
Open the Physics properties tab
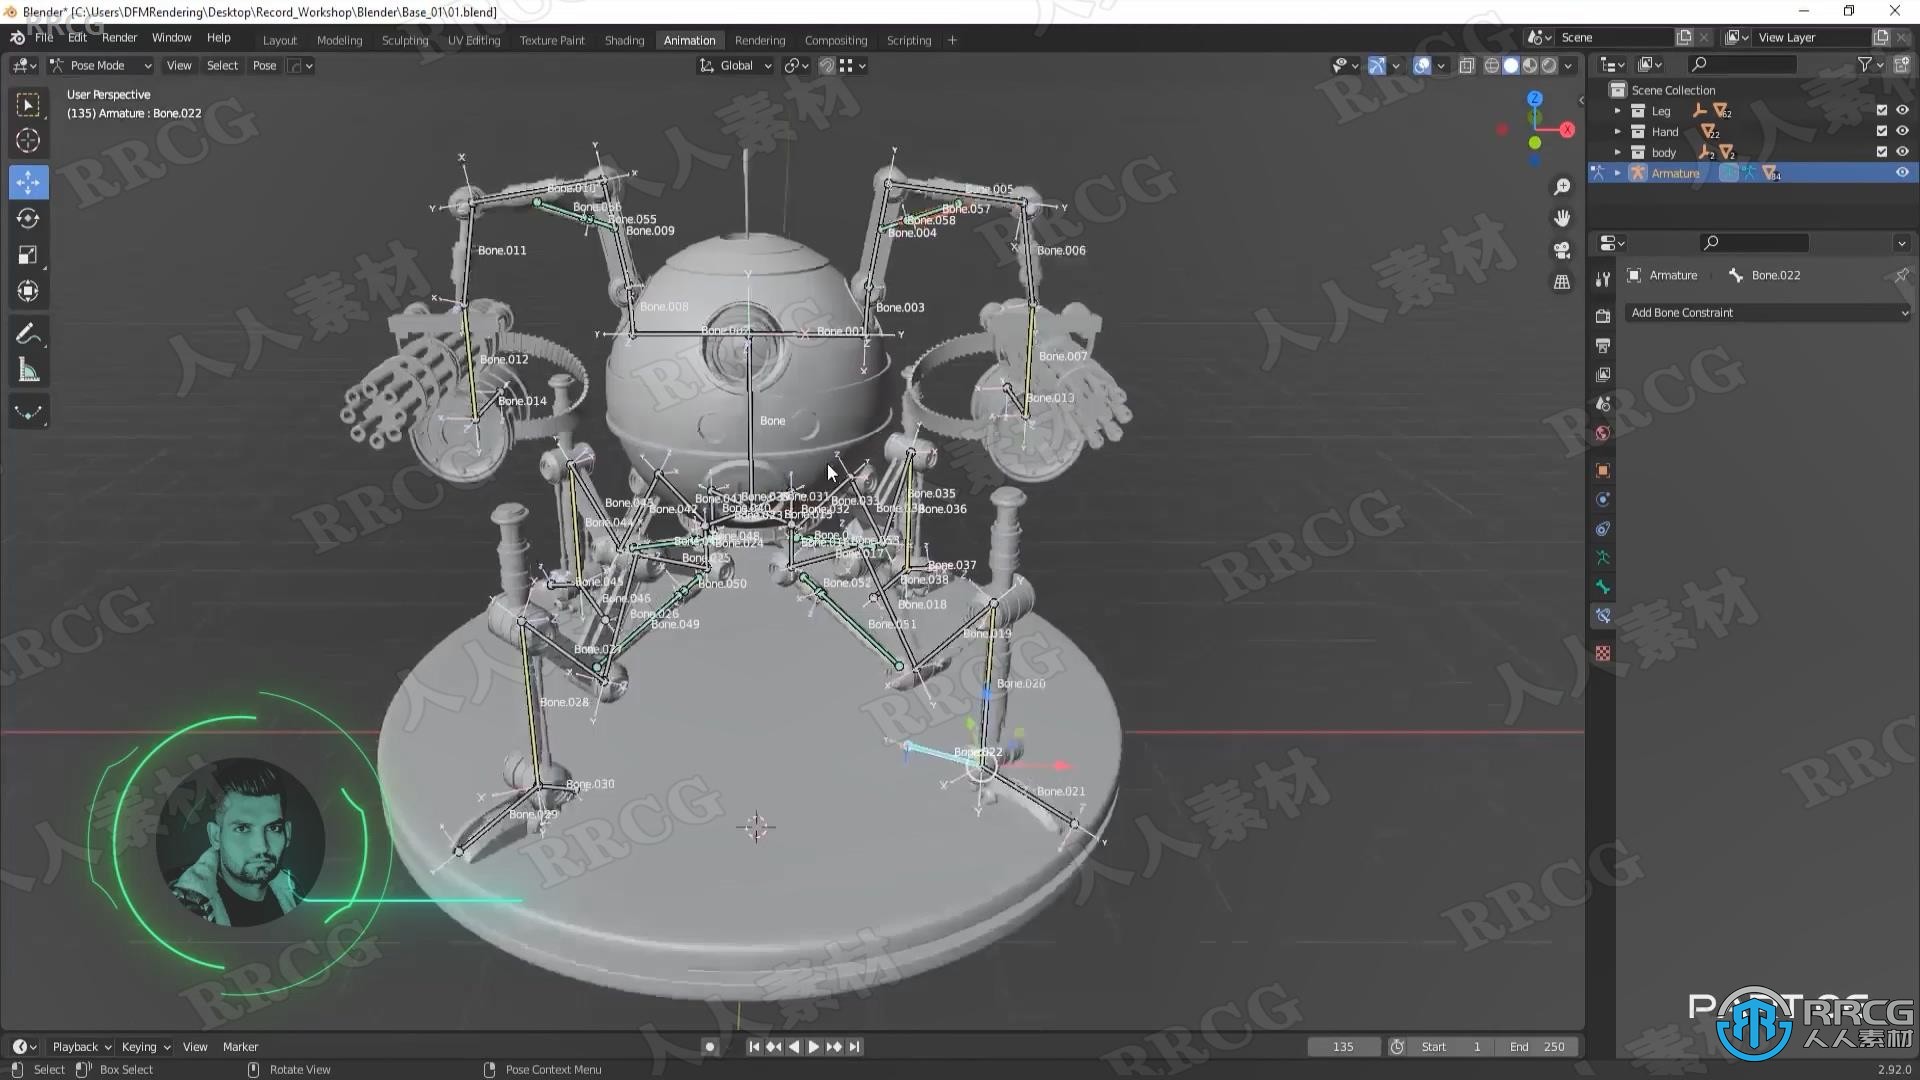click(1603, 499)
